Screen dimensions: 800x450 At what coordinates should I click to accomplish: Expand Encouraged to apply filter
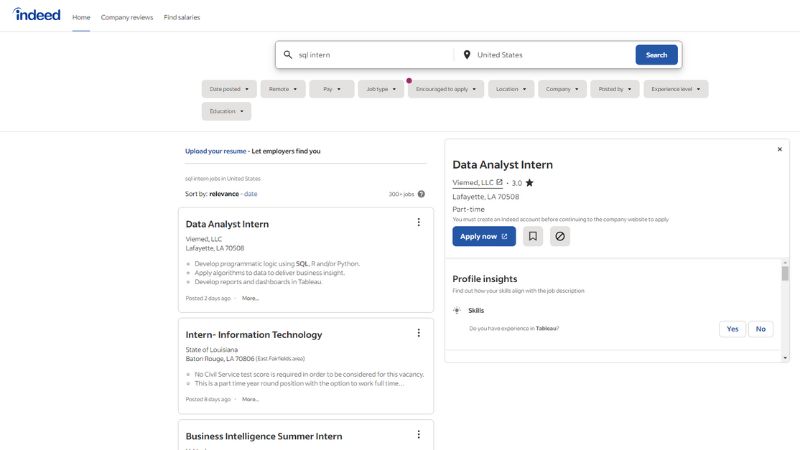coord(446,89)
